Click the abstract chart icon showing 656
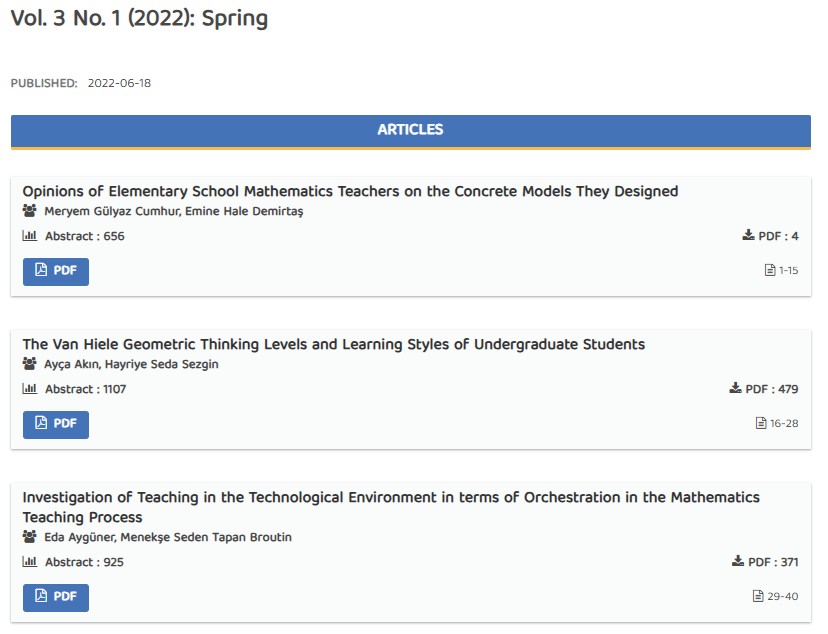828x634 pixels. (x=29, y=236)
